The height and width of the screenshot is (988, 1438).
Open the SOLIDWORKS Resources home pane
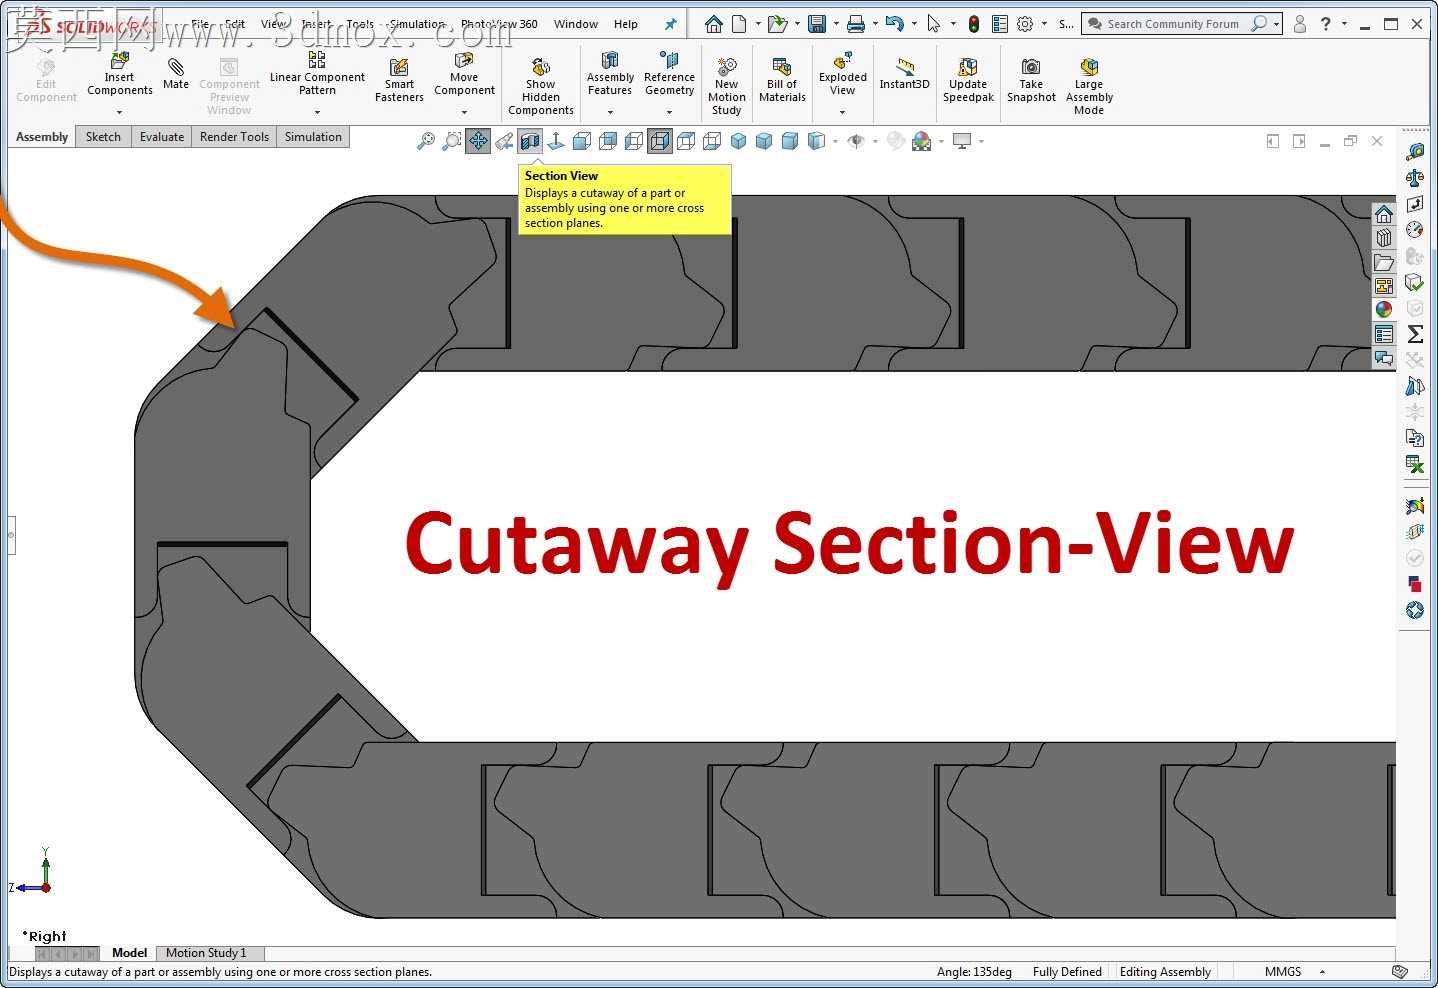pos(1384,214)
